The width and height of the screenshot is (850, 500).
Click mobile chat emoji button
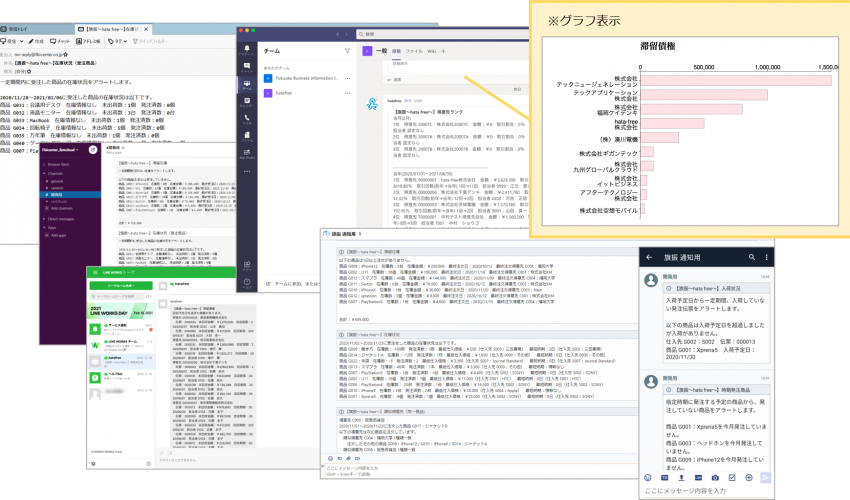point(648,478)
